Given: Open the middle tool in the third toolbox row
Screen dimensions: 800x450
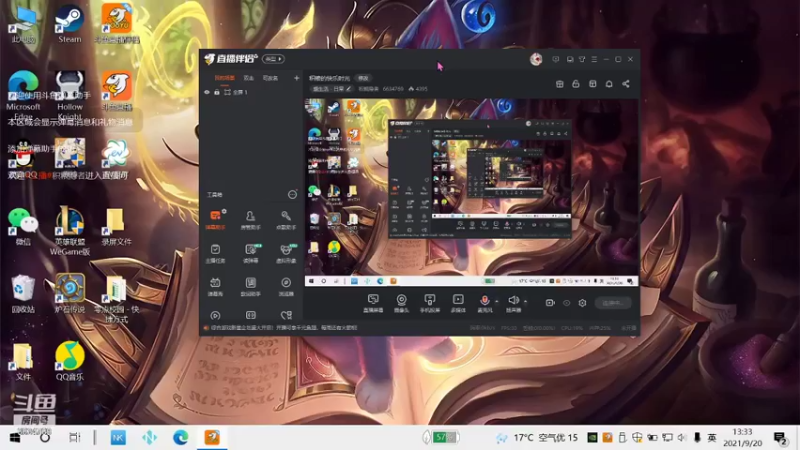Looking at the screenshot, I should pos(250,287).
